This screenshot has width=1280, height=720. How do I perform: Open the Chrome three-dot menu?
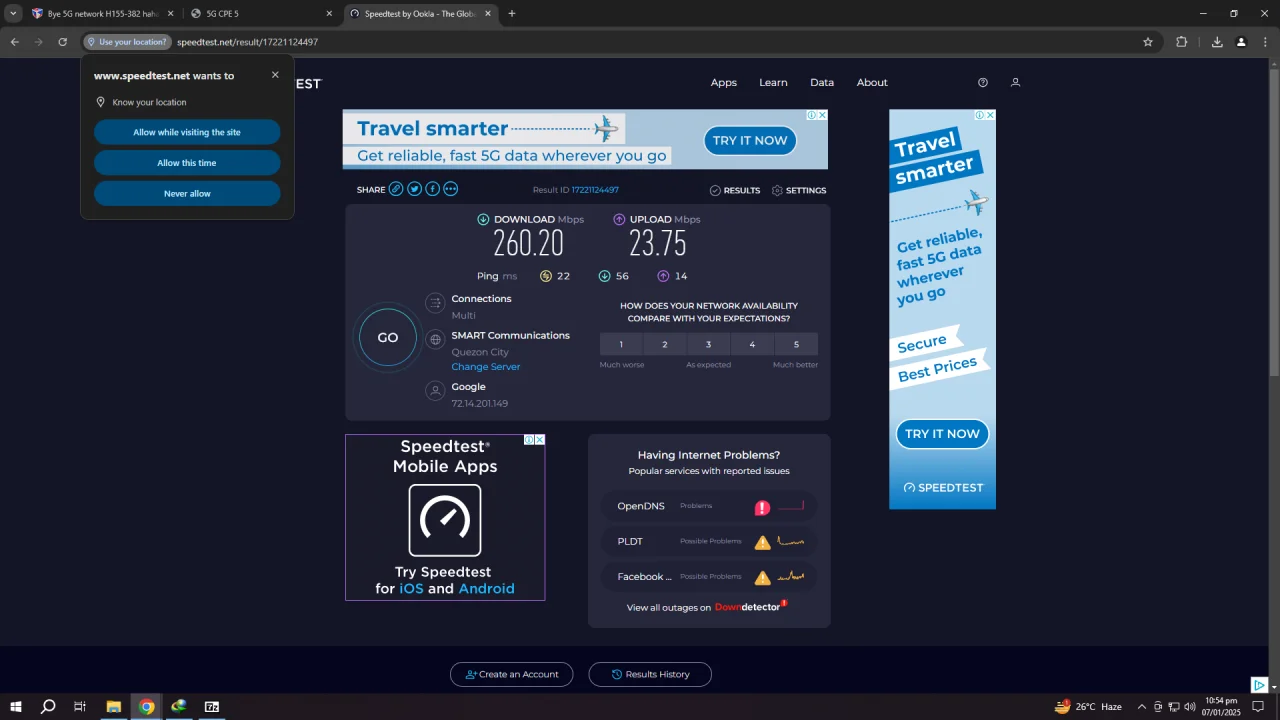tap(1266, 42)
